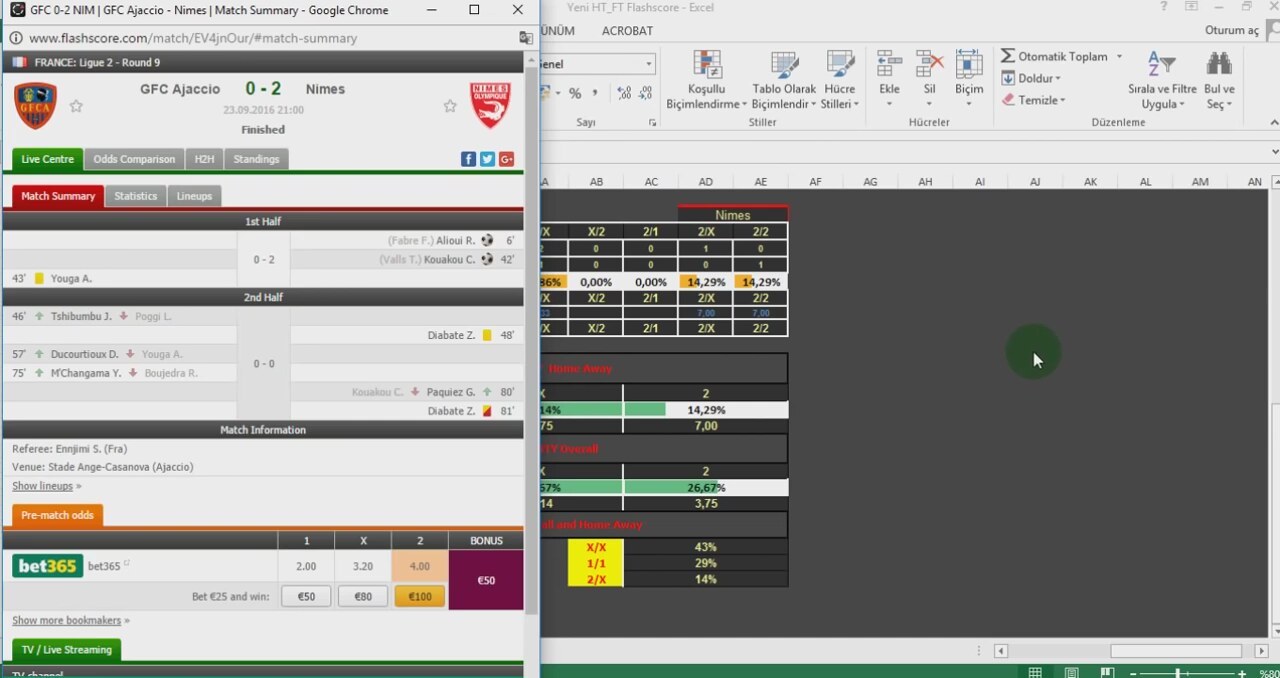Screen dimensions: 1280x678
Task: Apply percent style in Excel
Action: coord(574,93)
